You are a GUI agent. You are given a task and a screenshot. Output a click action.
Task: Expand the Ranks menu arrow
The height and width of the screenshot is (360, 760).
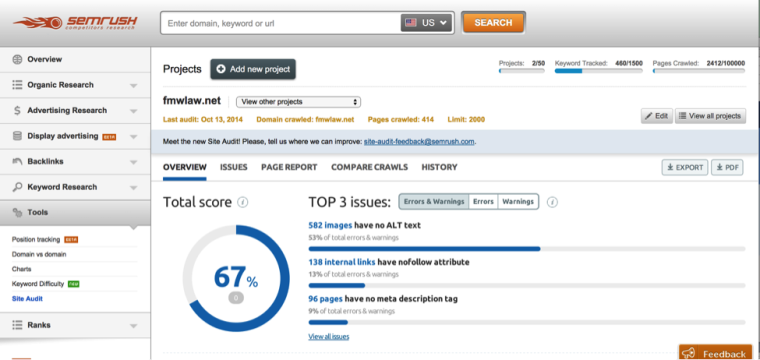134,326
